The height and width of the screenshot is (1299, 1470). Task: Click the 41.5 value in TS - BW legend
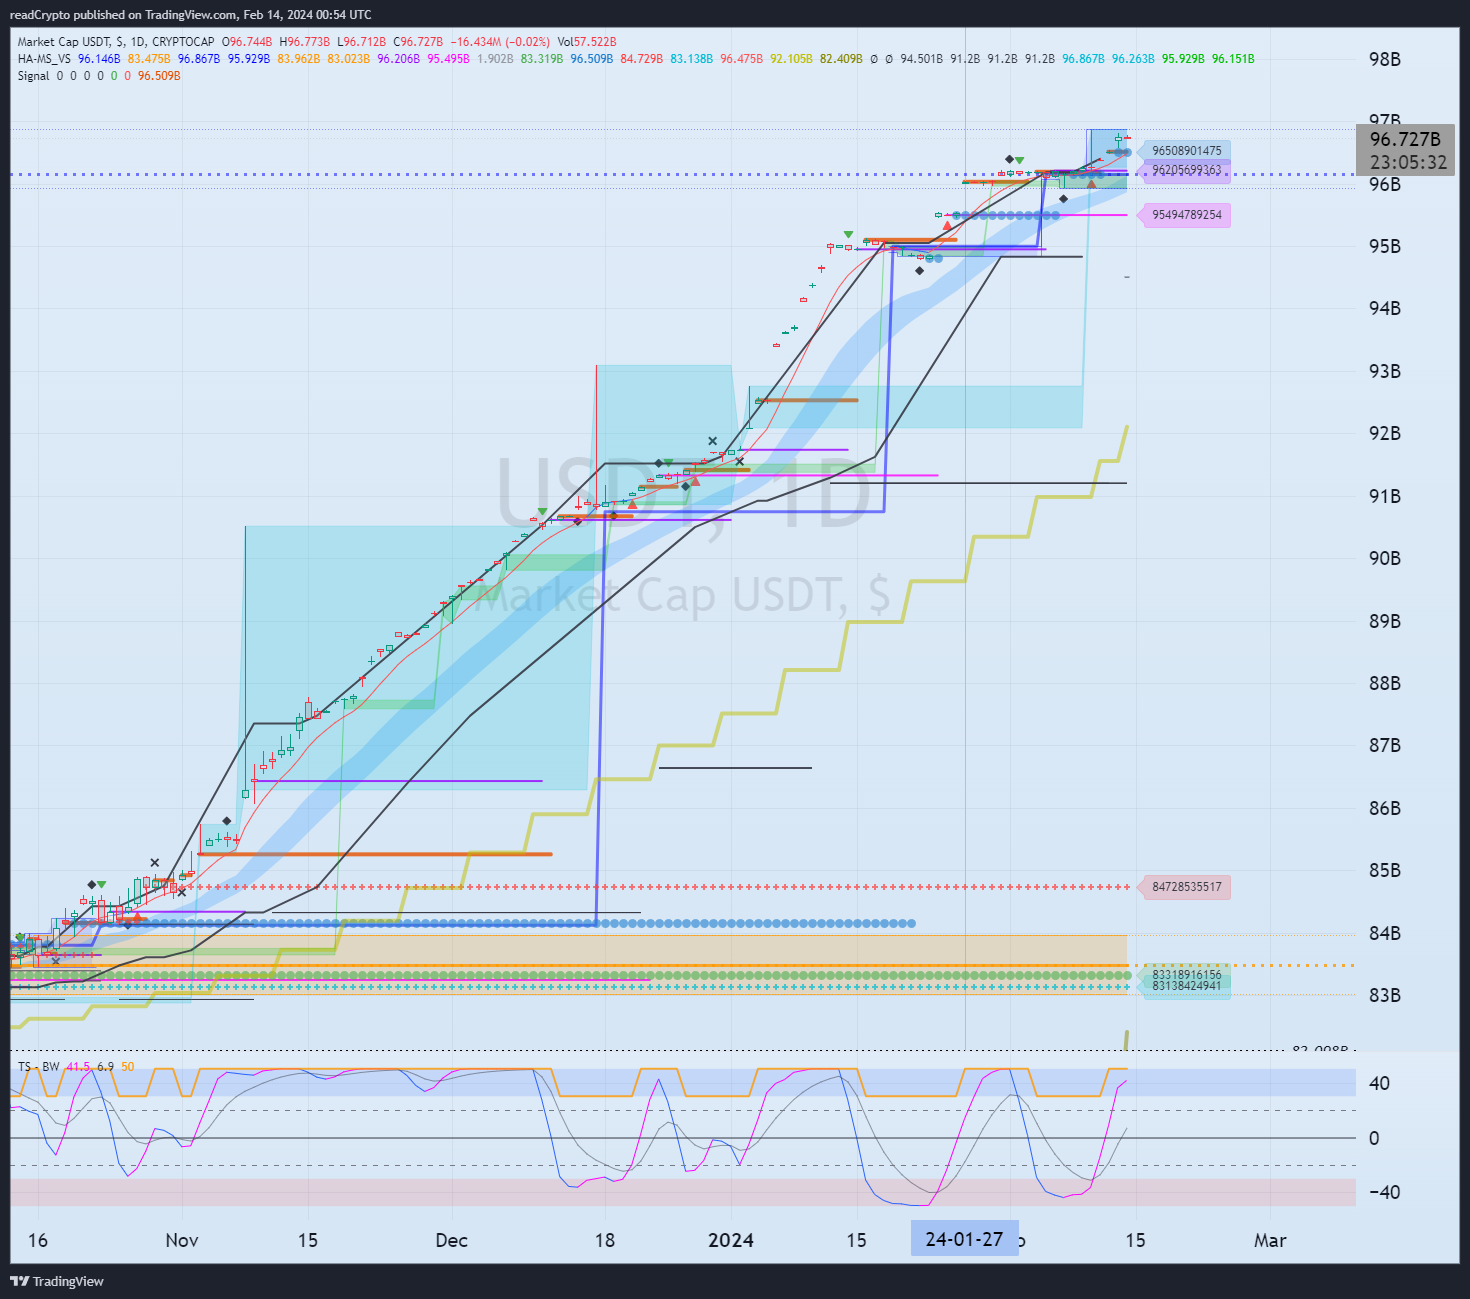(x=78, y=1067)
